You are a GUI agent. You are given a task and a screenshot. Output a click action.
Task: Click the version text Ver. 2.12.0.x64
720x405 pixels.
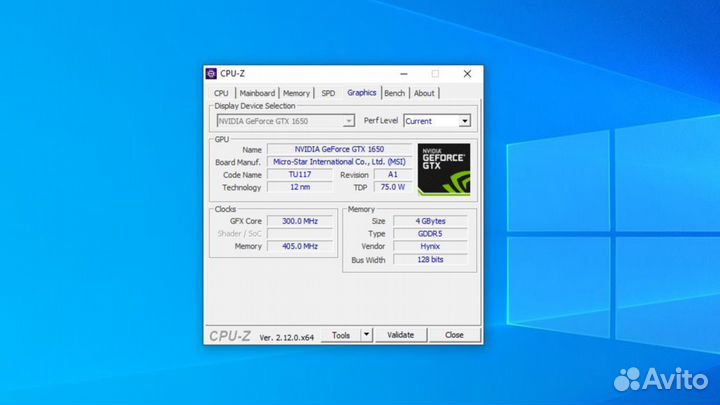(287, 338)
